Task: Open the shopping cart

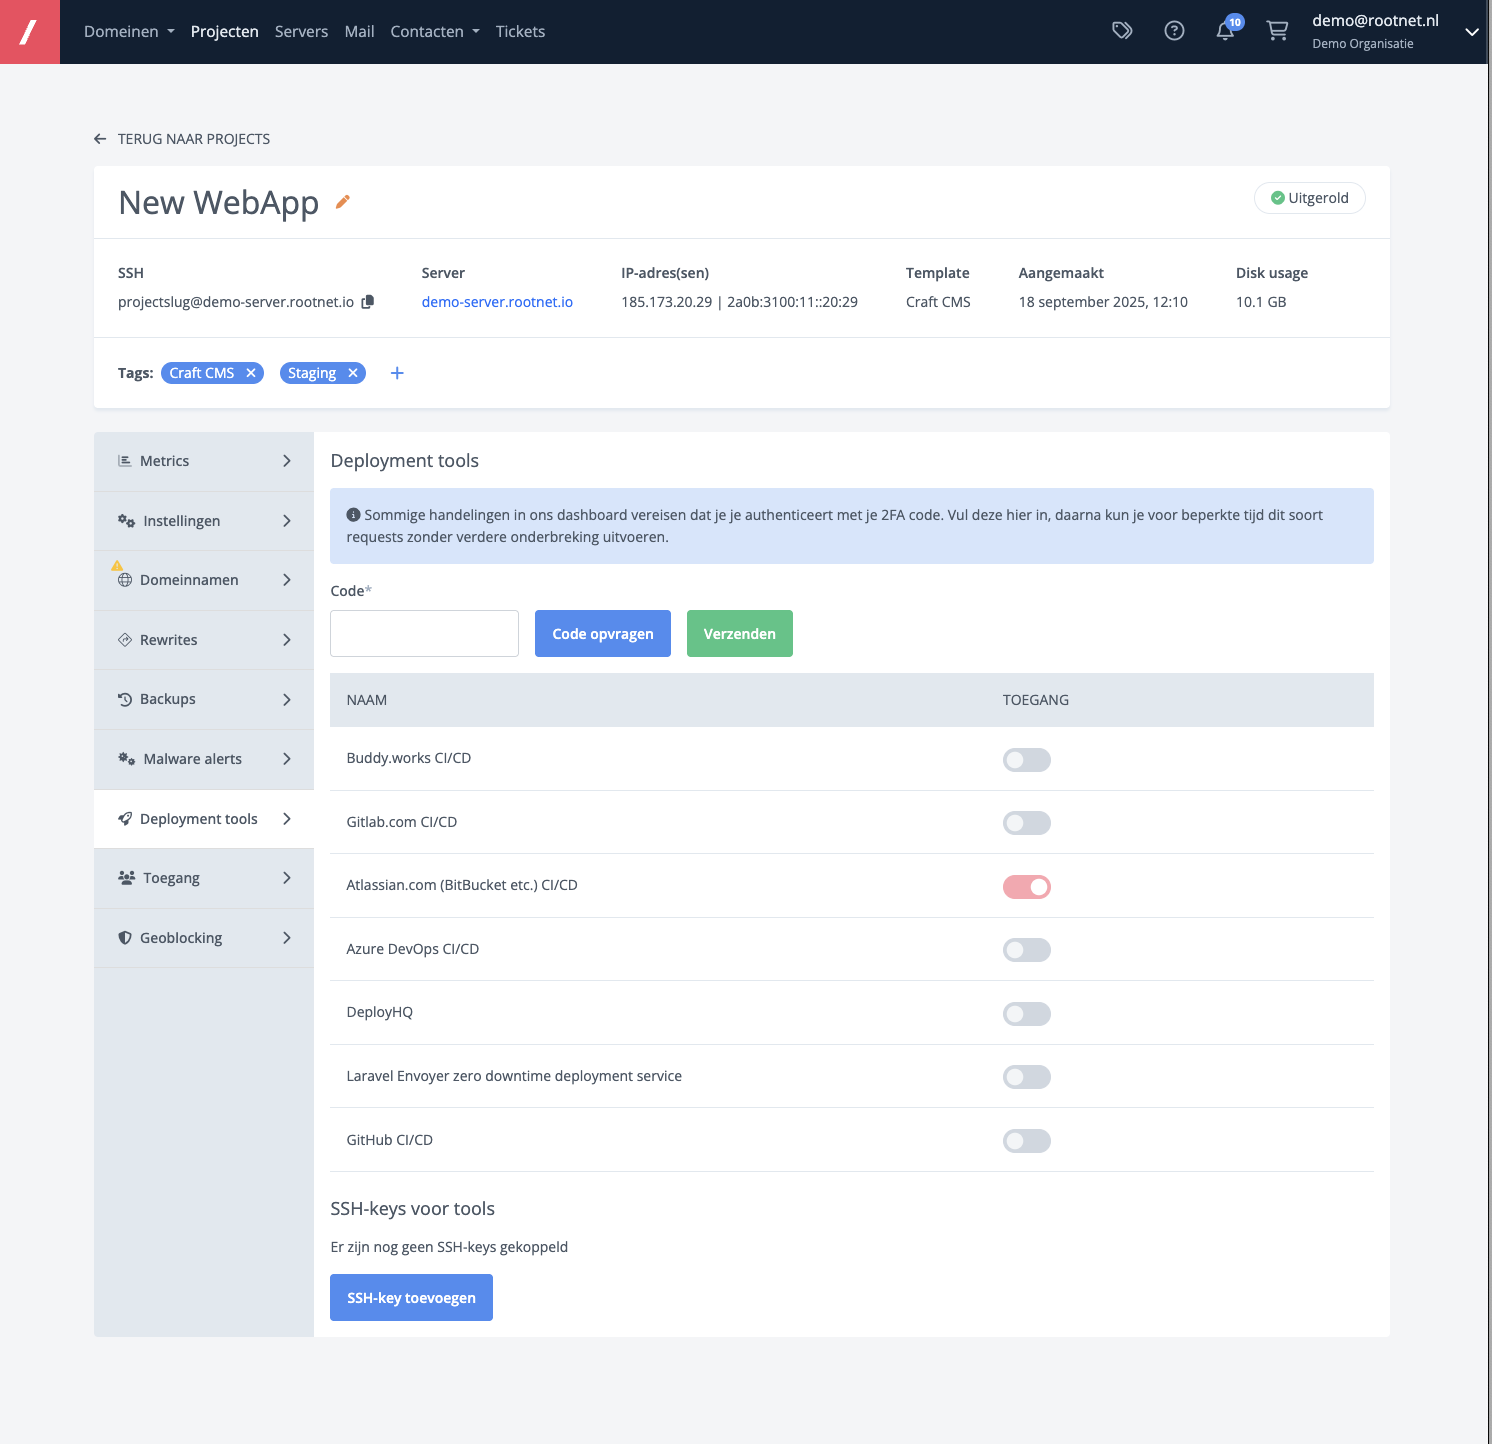Action: pyautogui.click(x=1277, y=31)
